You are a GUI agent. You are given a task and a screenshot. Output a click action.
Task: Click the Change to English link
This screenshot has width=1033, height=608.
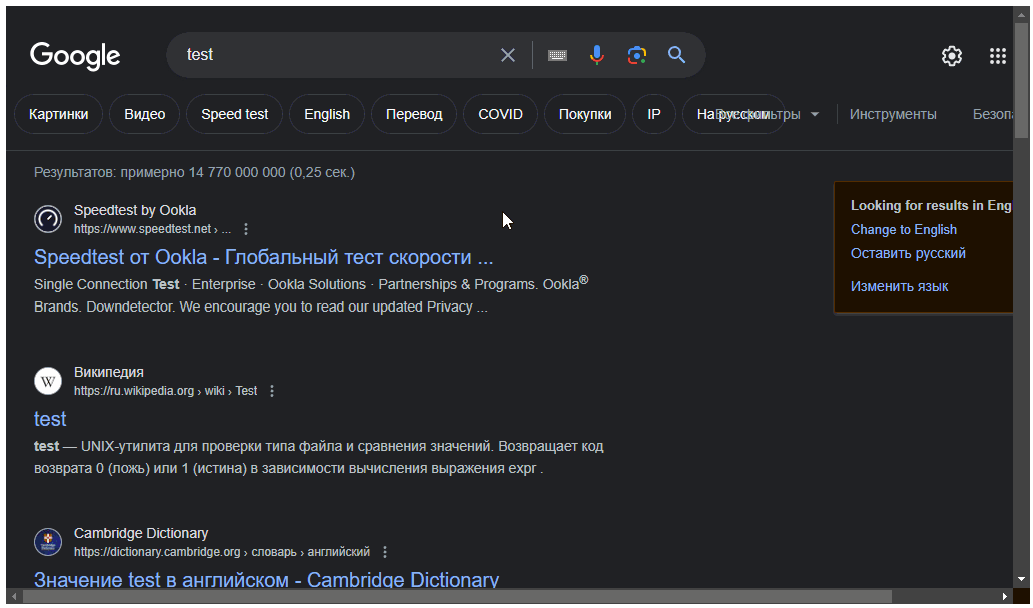(903, 229)
